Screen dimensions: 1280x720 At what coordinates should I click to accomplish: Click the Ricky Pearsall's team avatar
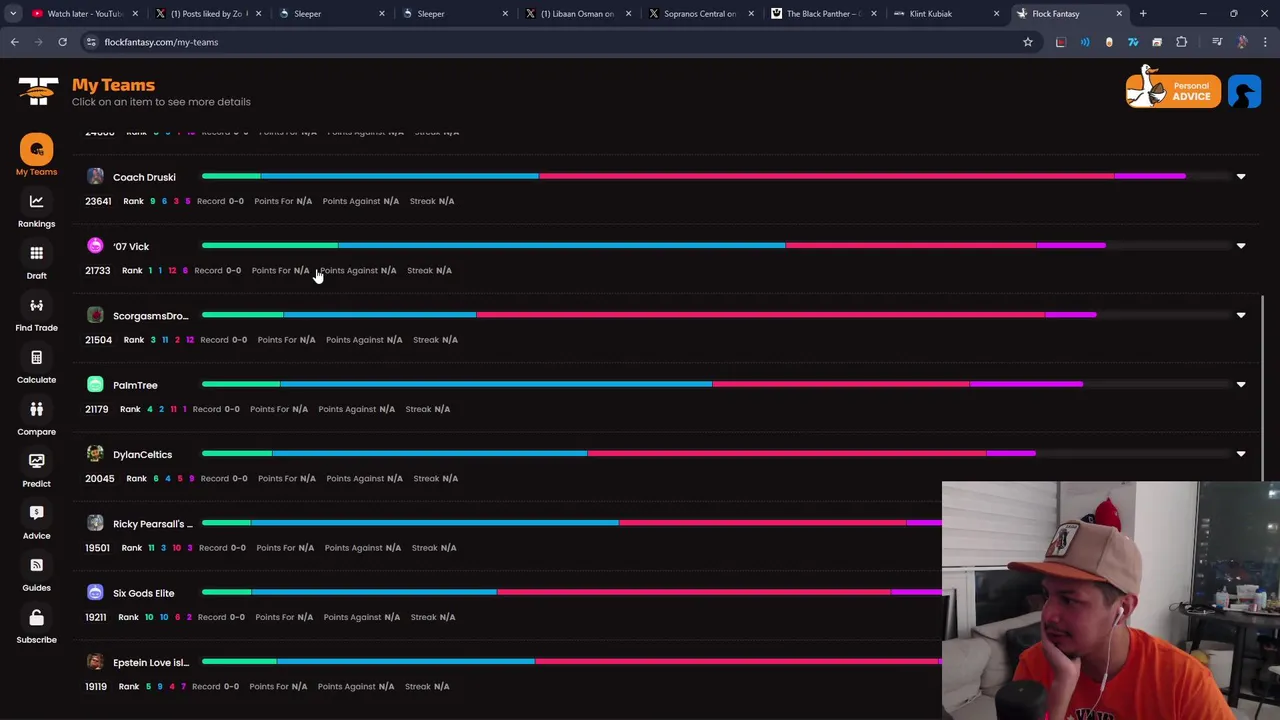point(95,523)
